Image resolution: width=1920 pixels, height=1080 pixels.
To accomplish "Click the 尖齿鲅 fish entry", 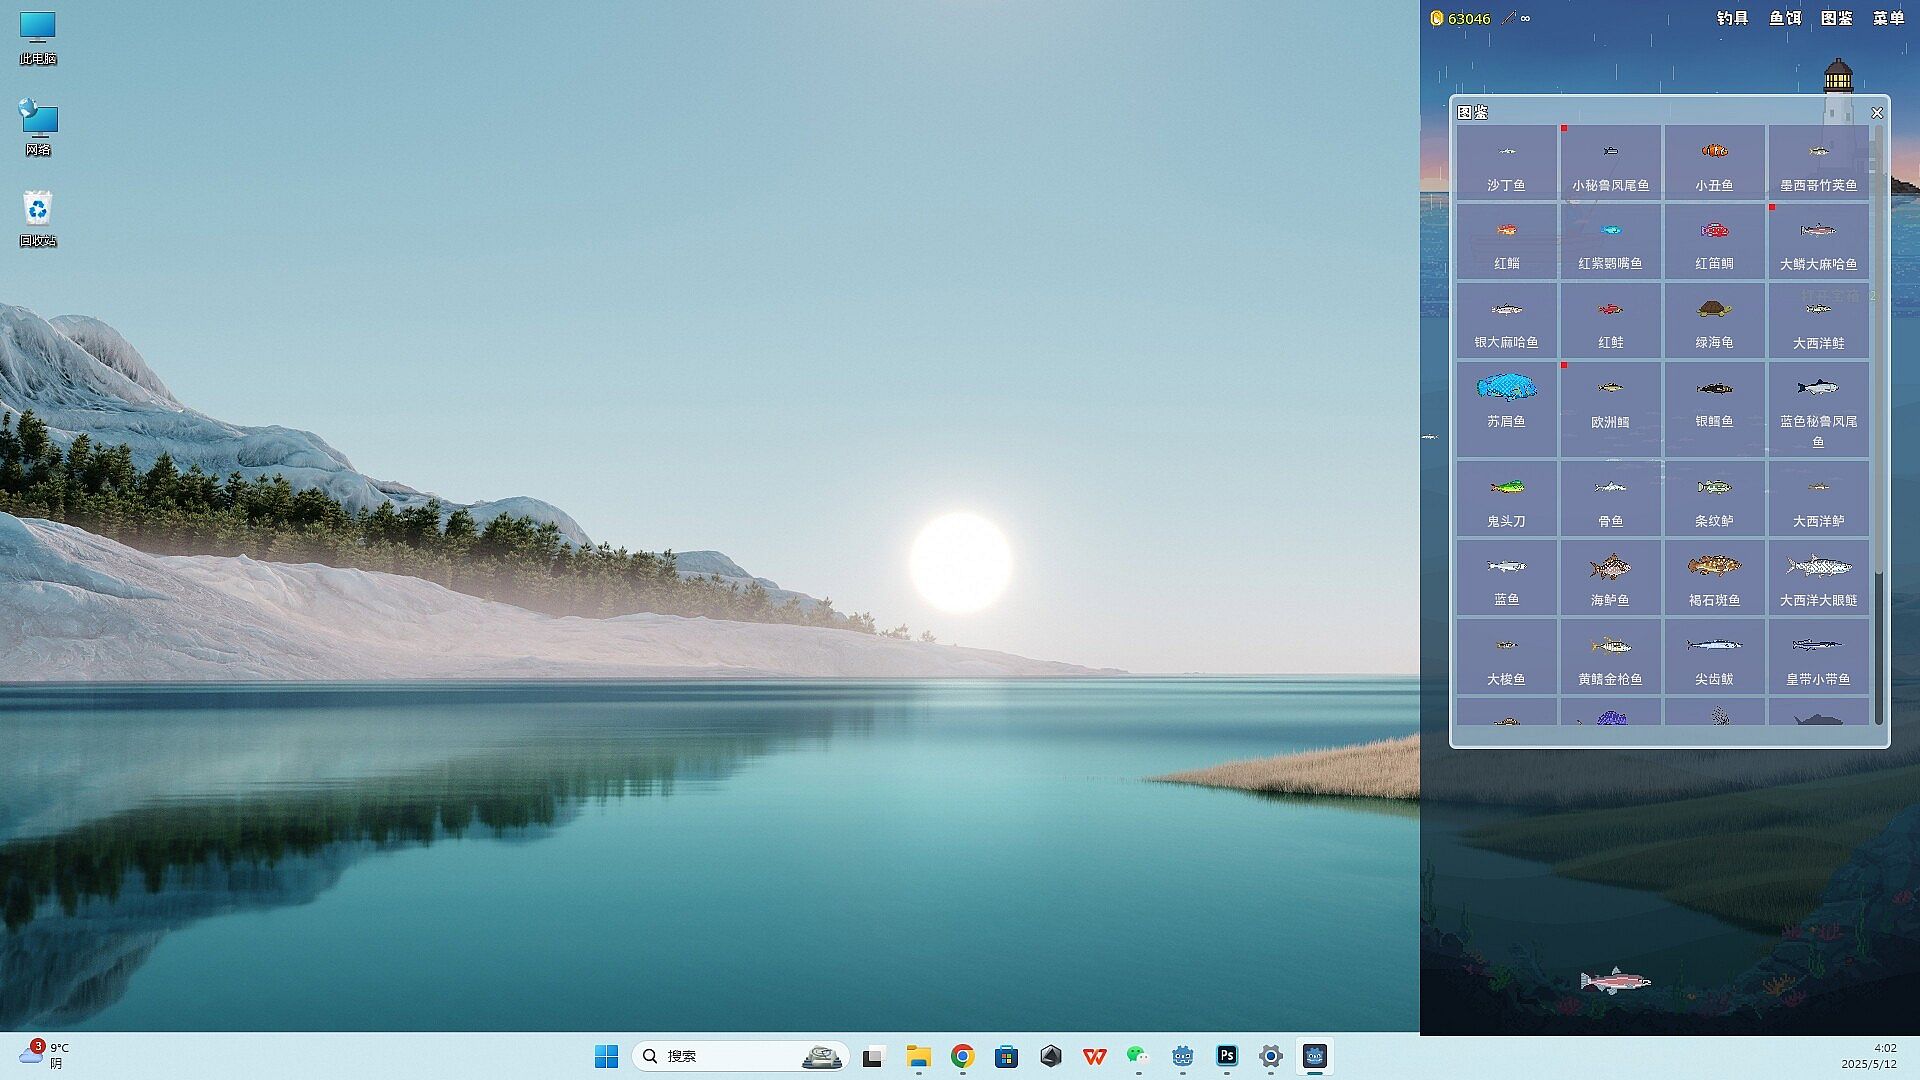I will pyautogui.click(x=1714, y=657).
